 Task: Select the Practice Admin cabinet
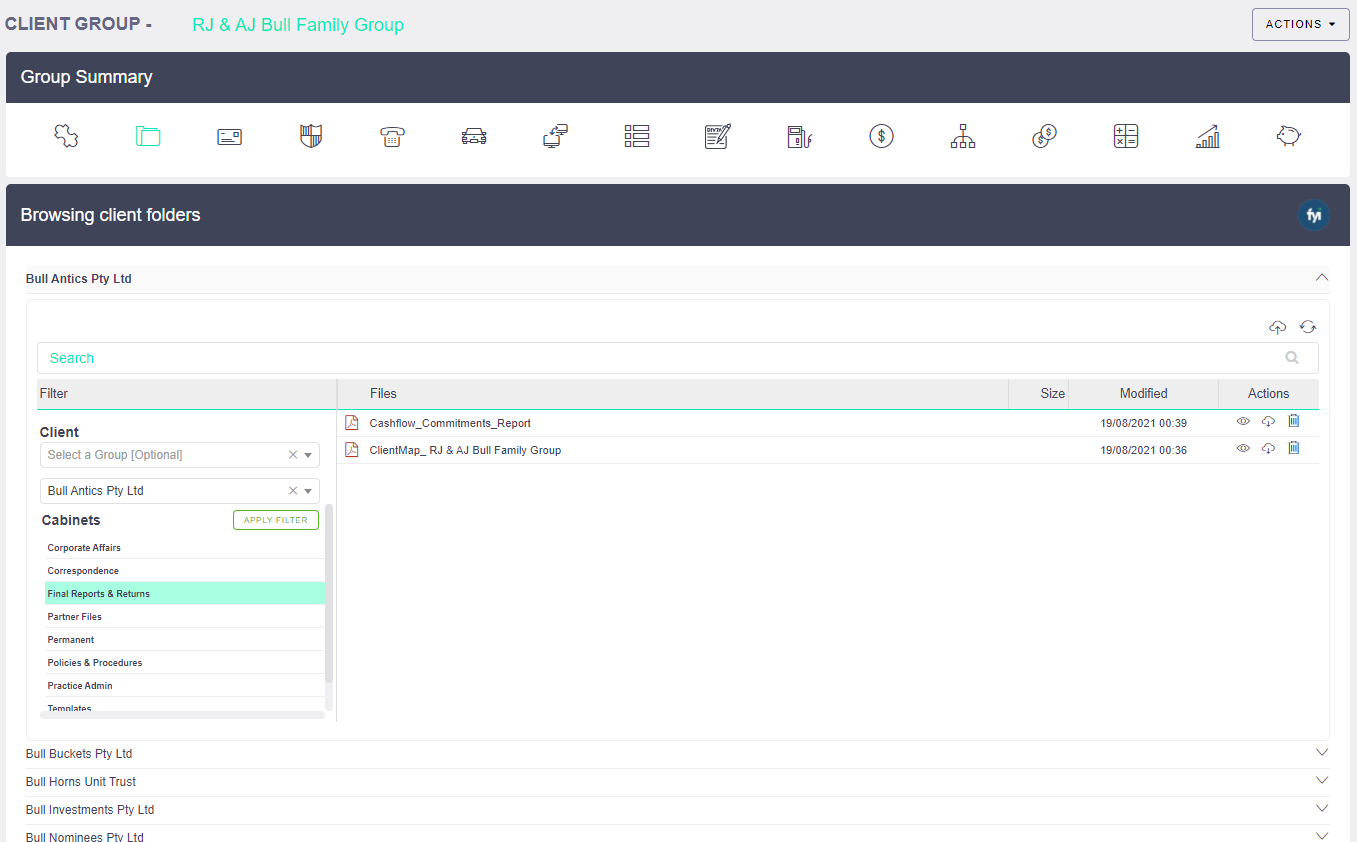point(185,686)
